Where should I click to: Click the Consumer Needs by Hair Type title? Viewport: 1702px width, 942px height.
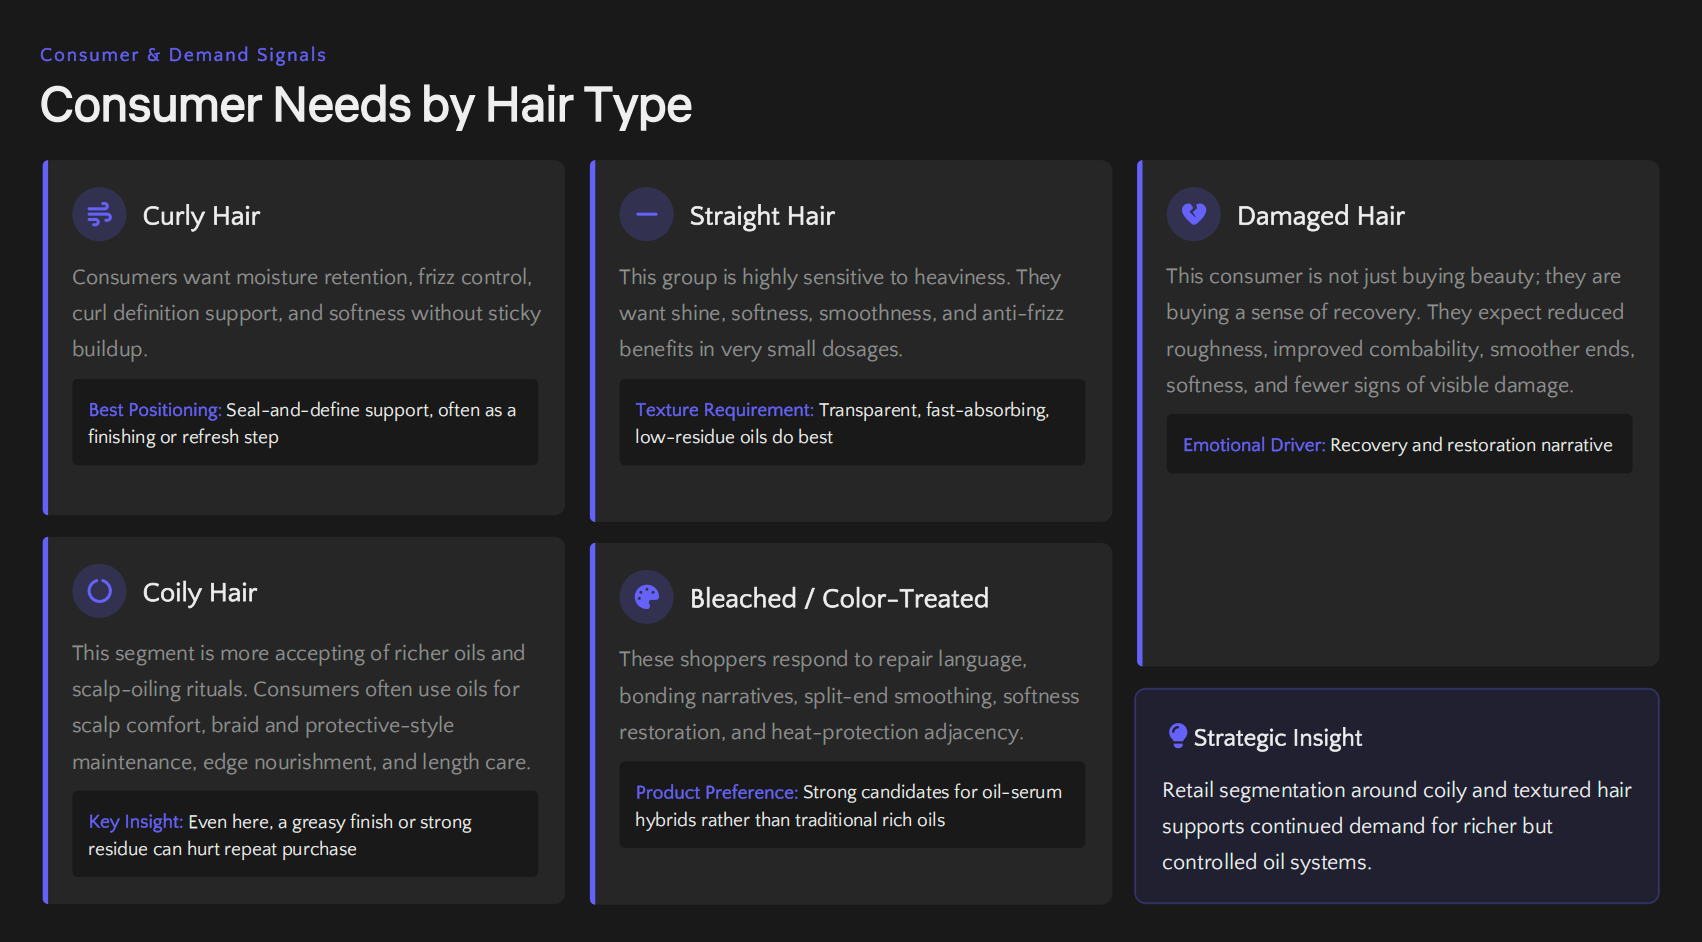(x=365, y=105)
